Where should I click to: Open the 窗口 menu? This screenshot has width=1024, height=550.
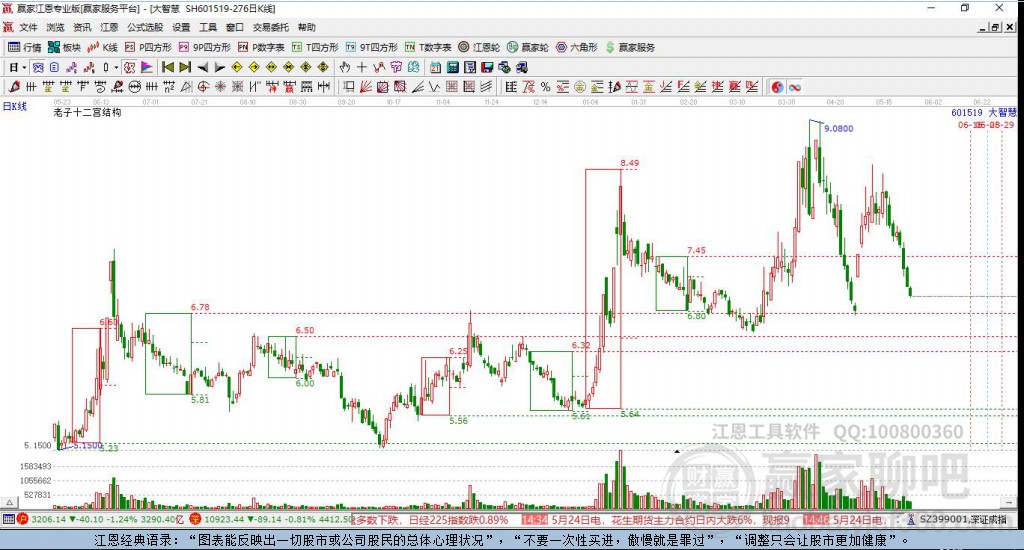point(234,27)
